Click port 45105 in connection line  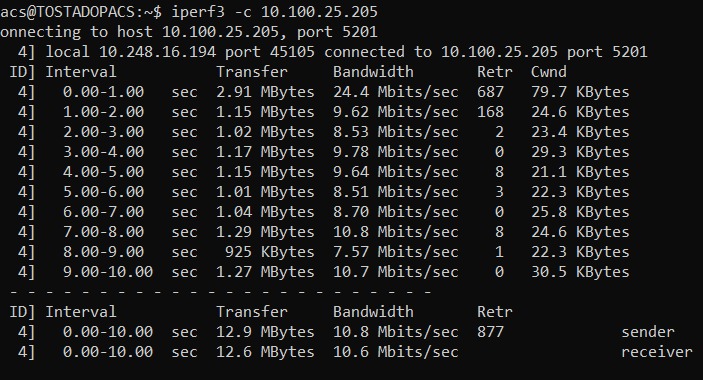(292, 52)
